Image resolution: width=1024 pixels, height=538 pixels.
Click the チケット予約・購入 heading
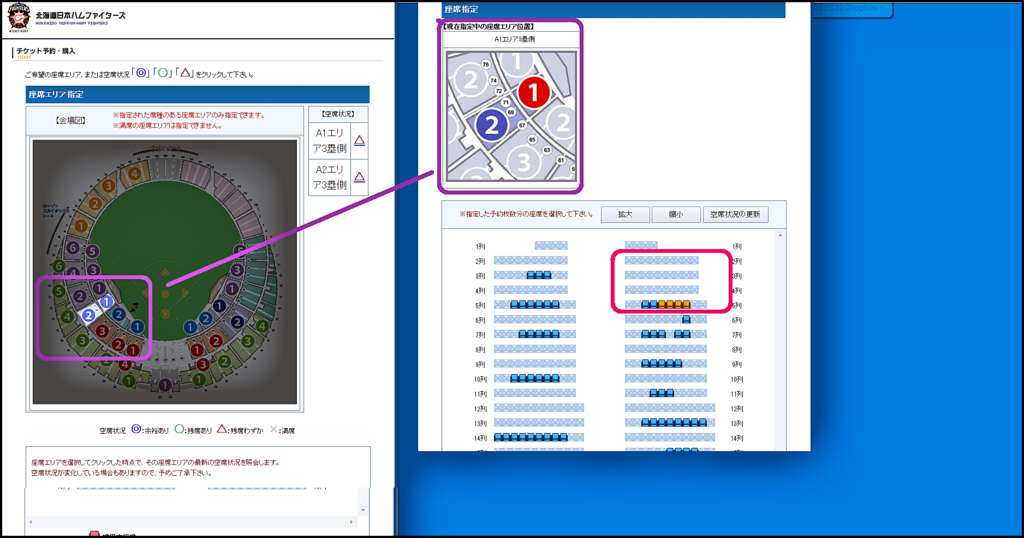point(46,51)
